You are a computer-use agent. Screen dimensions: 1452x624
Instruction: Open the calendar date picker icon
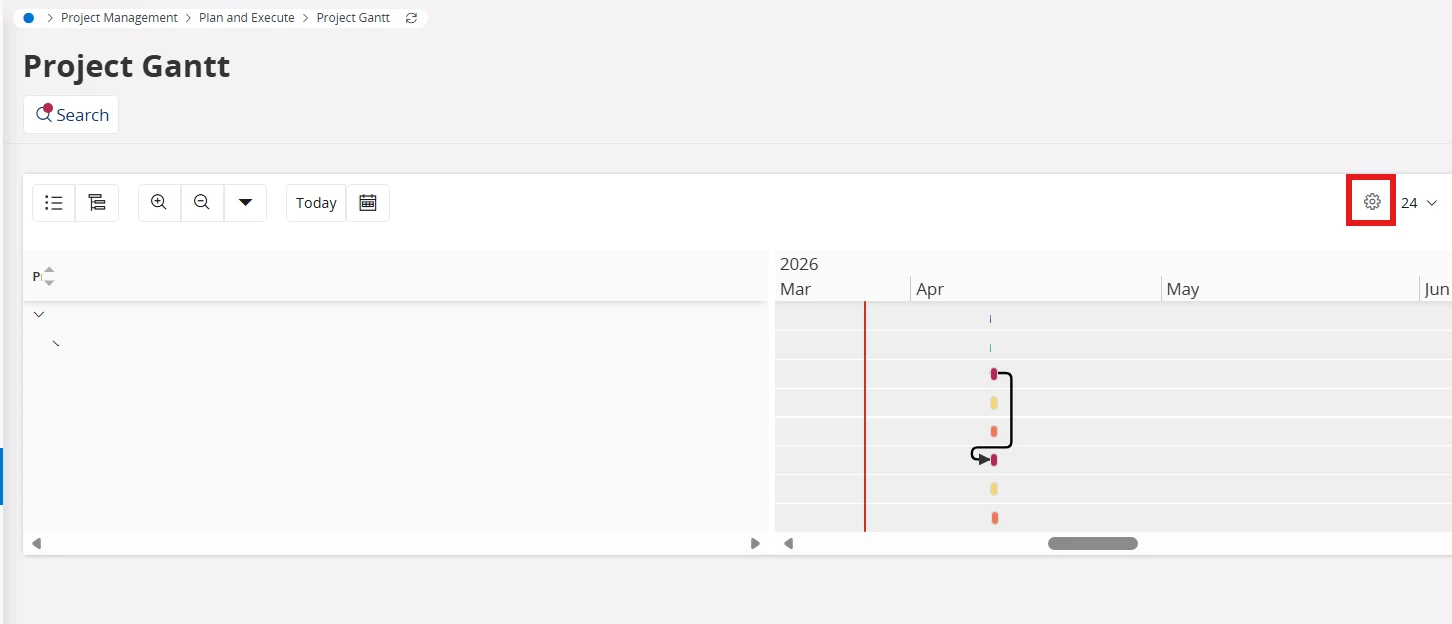point(368,203)
